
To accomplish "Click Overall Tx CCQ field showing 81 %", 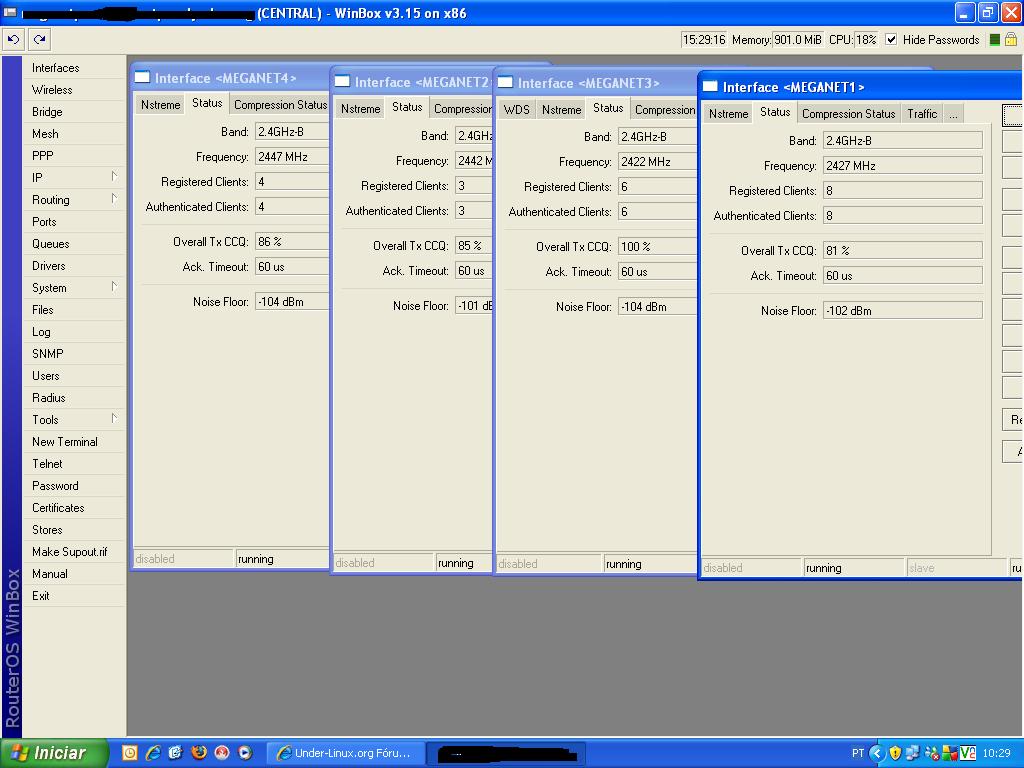I will 903,251.
